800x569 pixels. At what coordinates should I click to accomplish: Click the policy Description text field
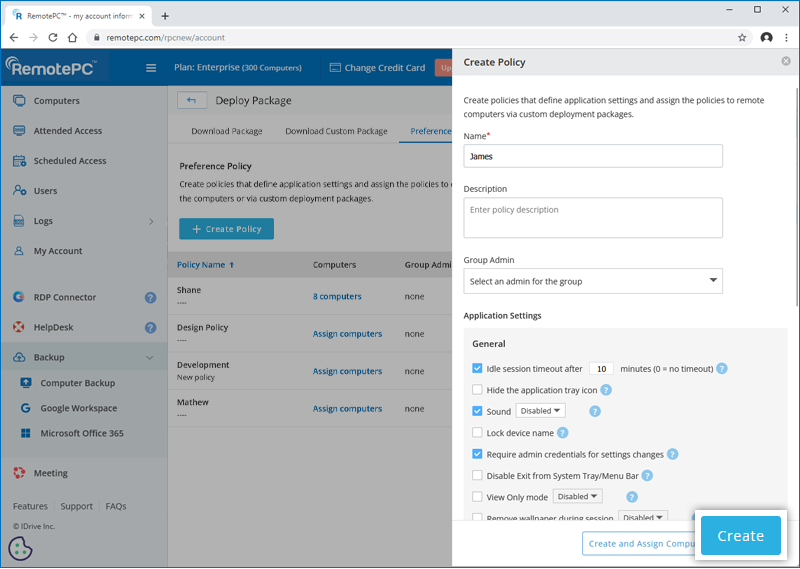pos(593,217)
